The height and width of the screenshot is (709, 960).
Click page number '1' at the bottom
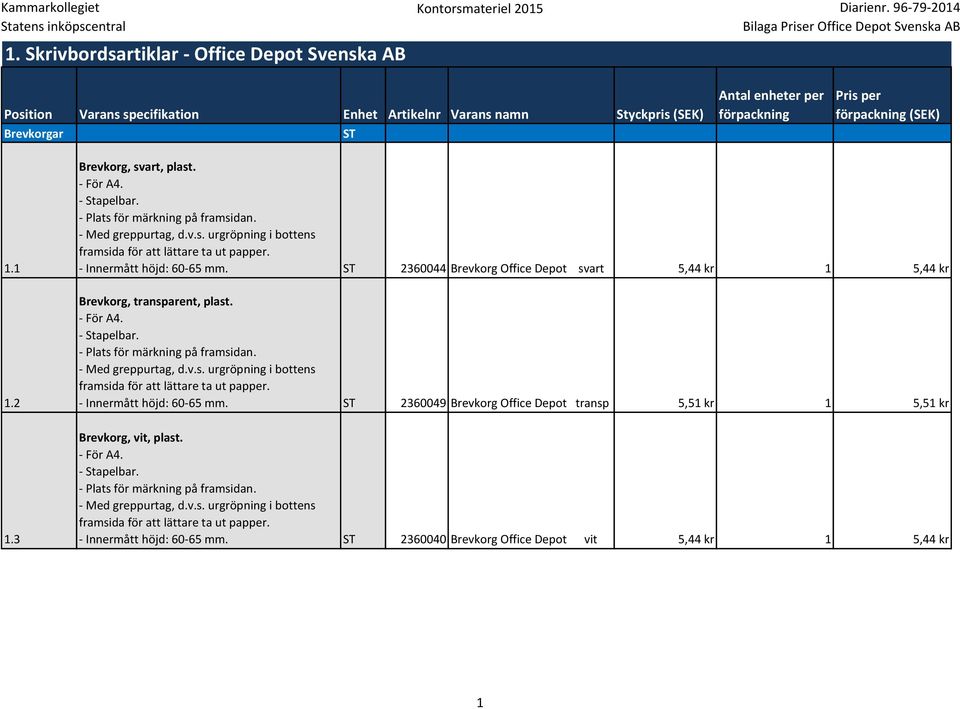pos(479,702)
